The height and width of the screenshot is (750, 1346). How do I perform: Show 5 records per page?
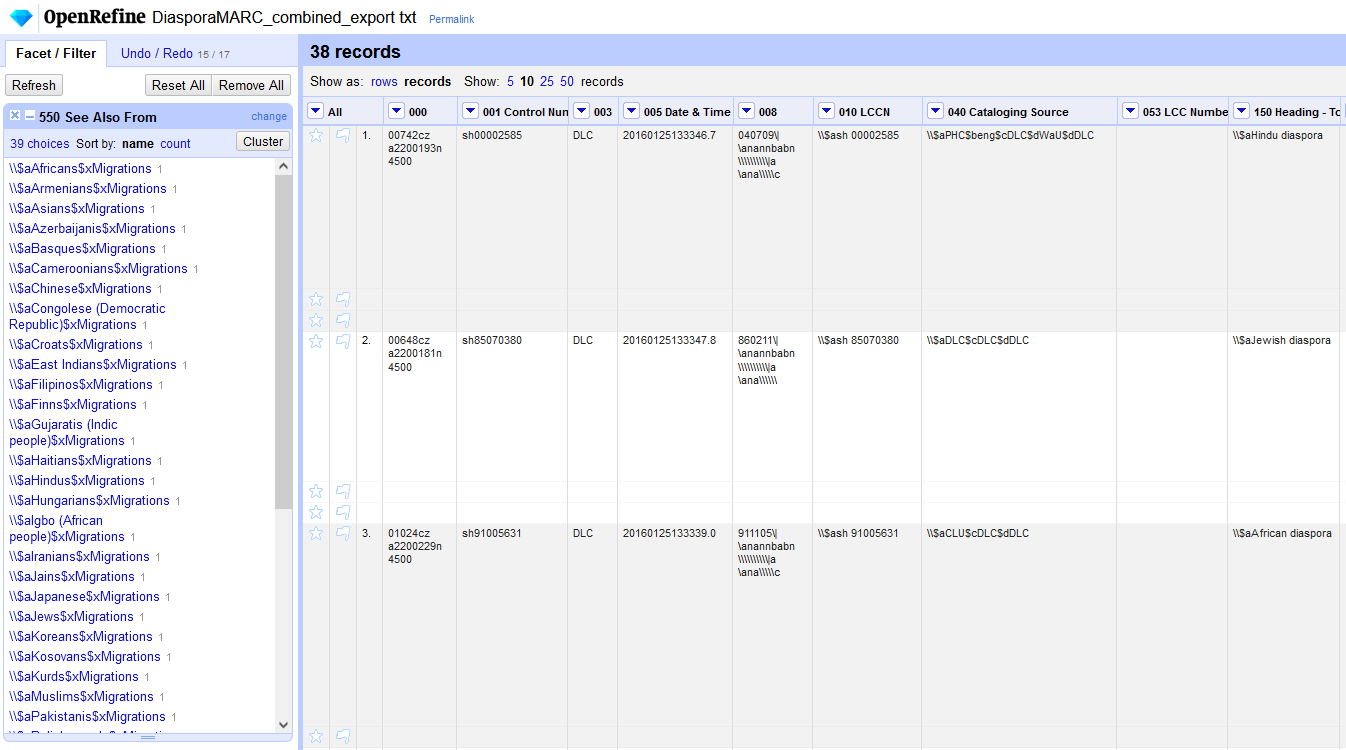point(510,81)
